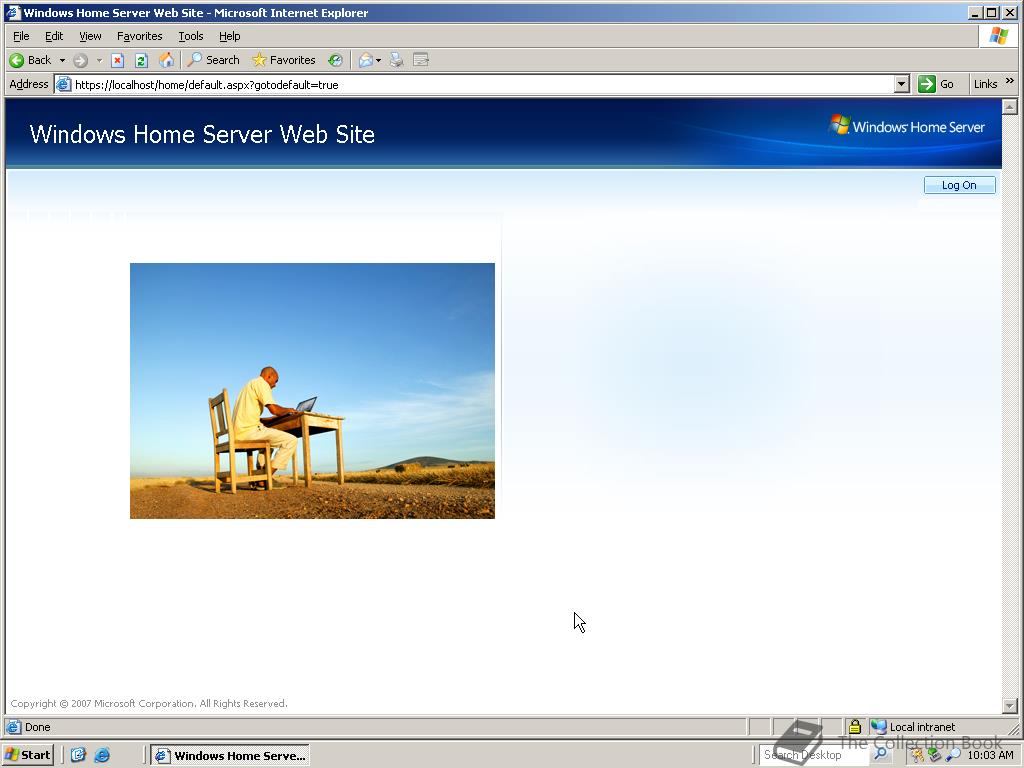Viewport: 1024px width, 768px height.
Task: Maximize the Internet Explorer window
Action: click(991, 12)
